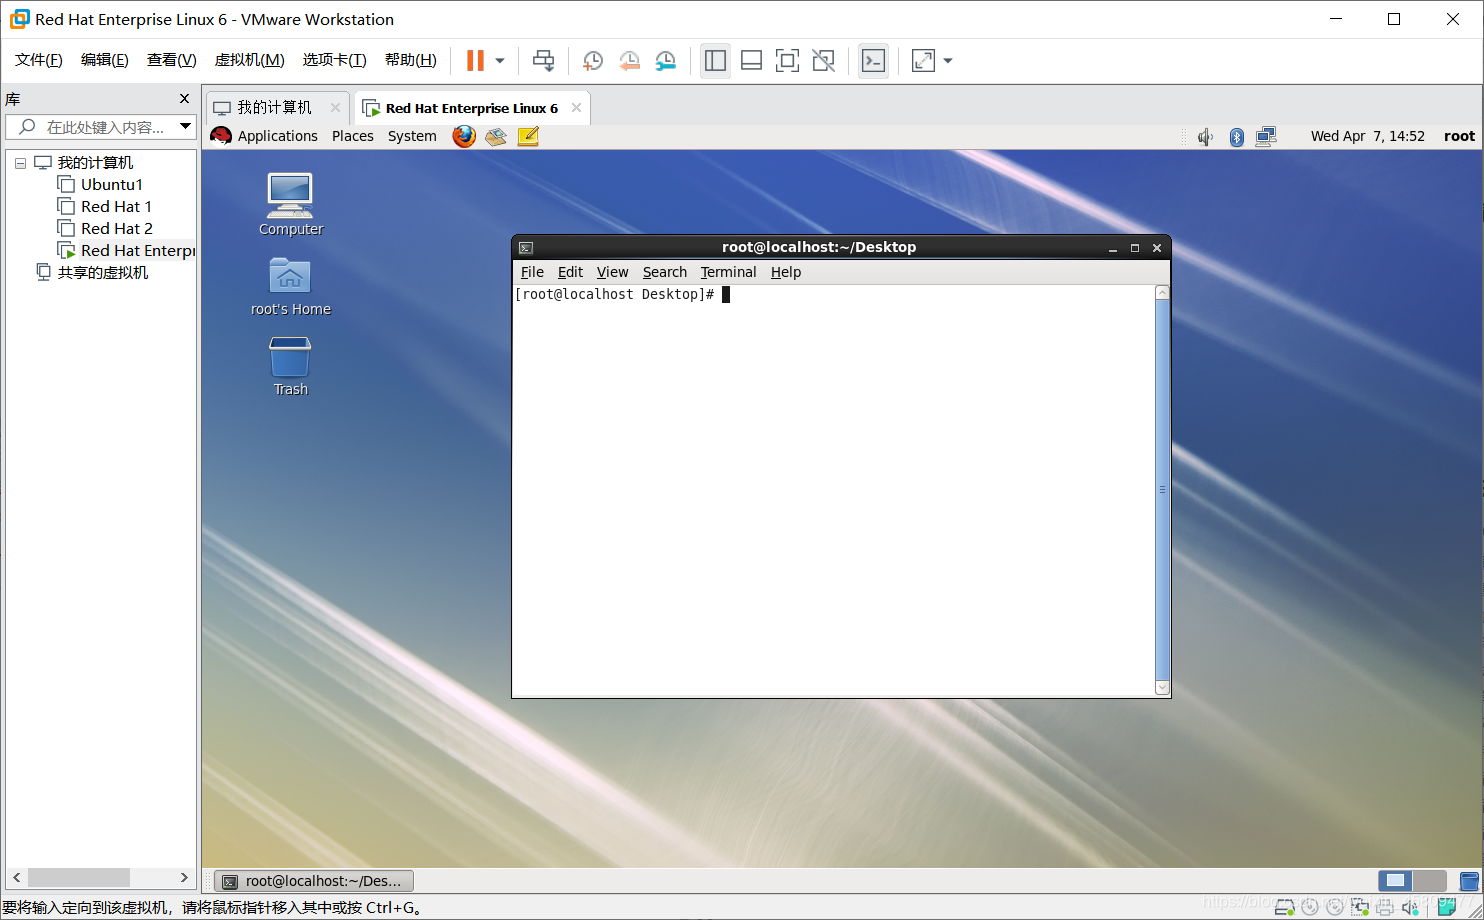
Task: Click the Bluetooth icon in GNOME panel
Action: [x=1237, y=137]
